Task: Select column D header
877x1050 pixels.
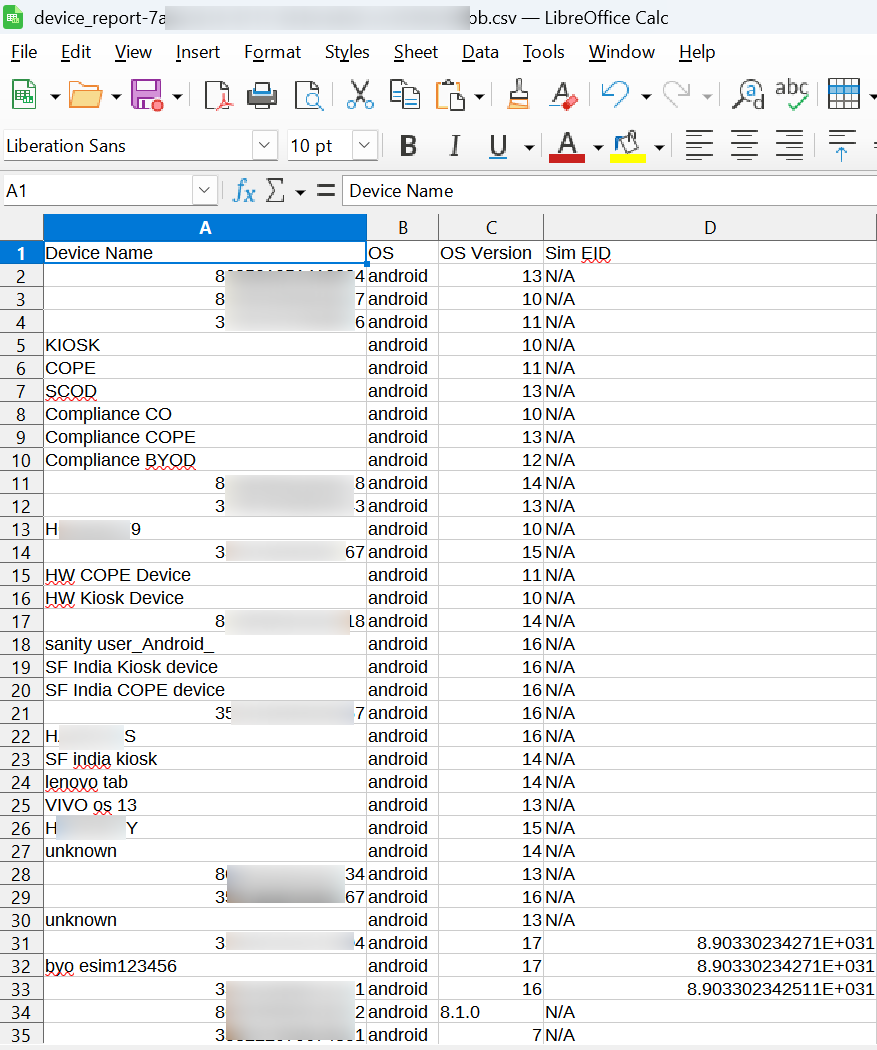Action: (710, 228)
